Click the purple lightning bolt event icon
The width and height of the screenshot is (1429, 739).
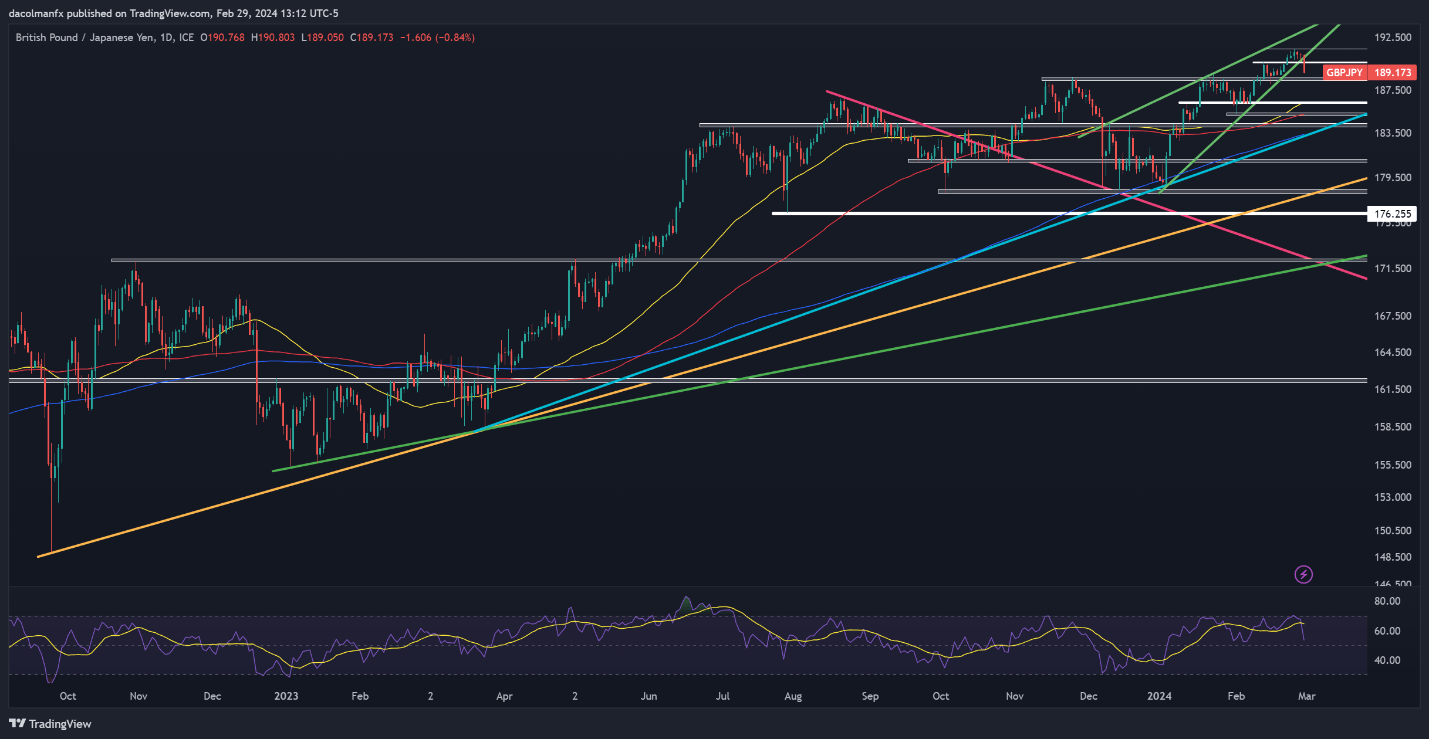click(x=1303, y=574)
